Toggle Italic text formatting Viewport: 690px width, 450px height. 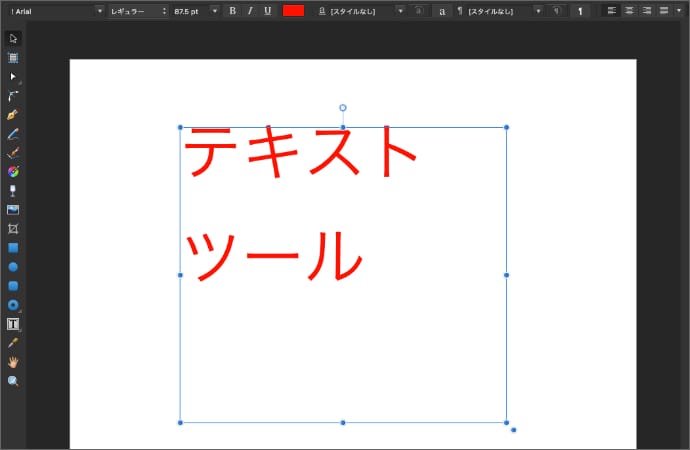click(x=249, y=10)
